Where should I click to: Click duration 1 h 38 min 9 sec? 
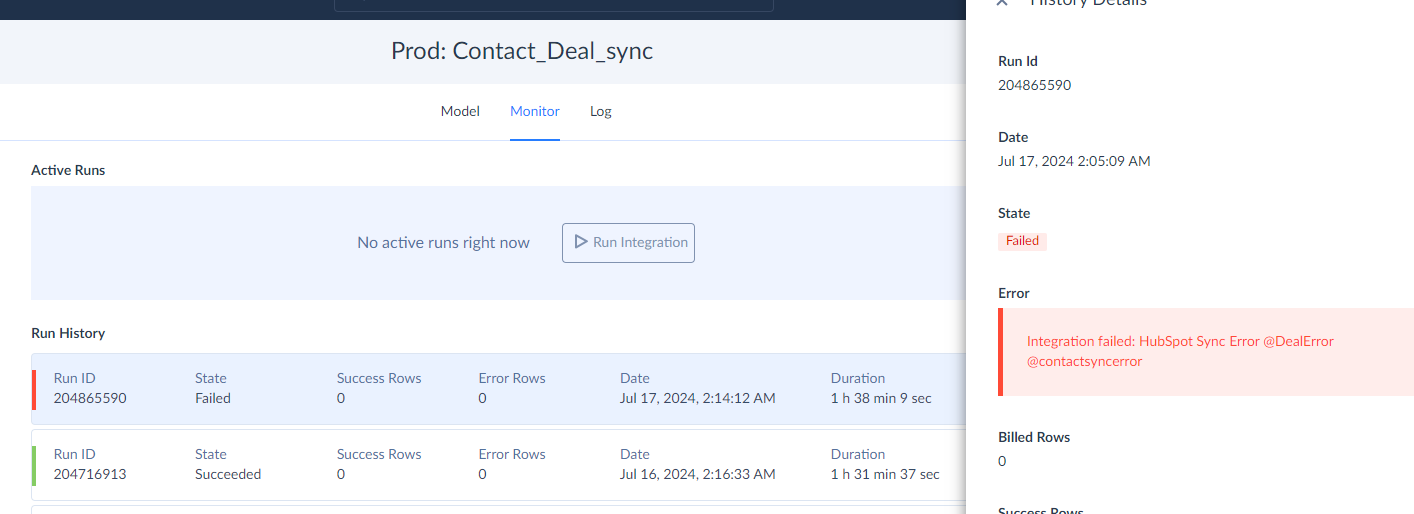click(881, 398)
